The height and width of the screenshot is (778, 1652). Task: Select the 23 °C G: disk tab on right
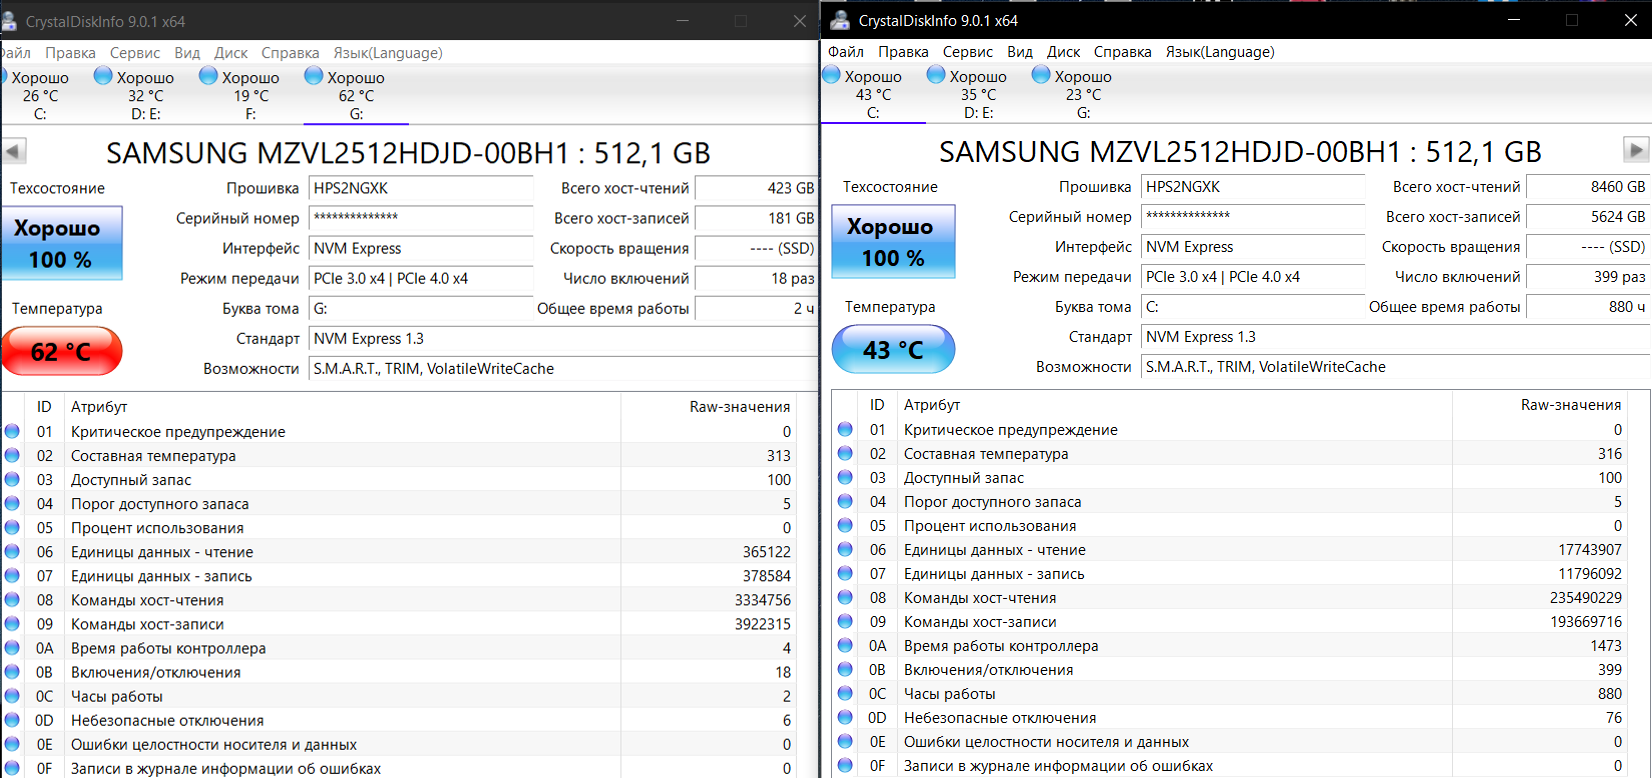tap(1083, 95)
